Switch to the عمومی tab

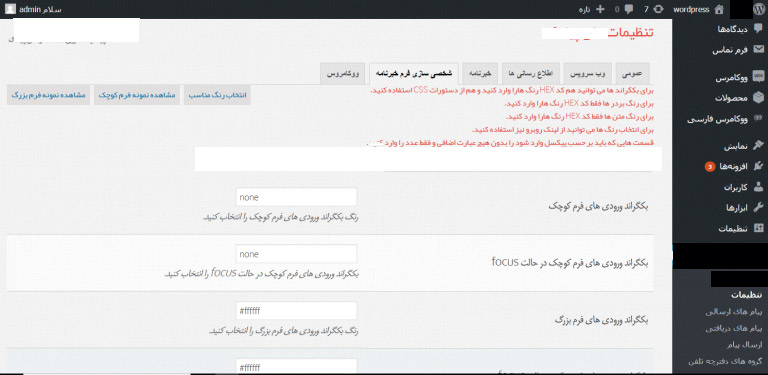tap(632, 74)
